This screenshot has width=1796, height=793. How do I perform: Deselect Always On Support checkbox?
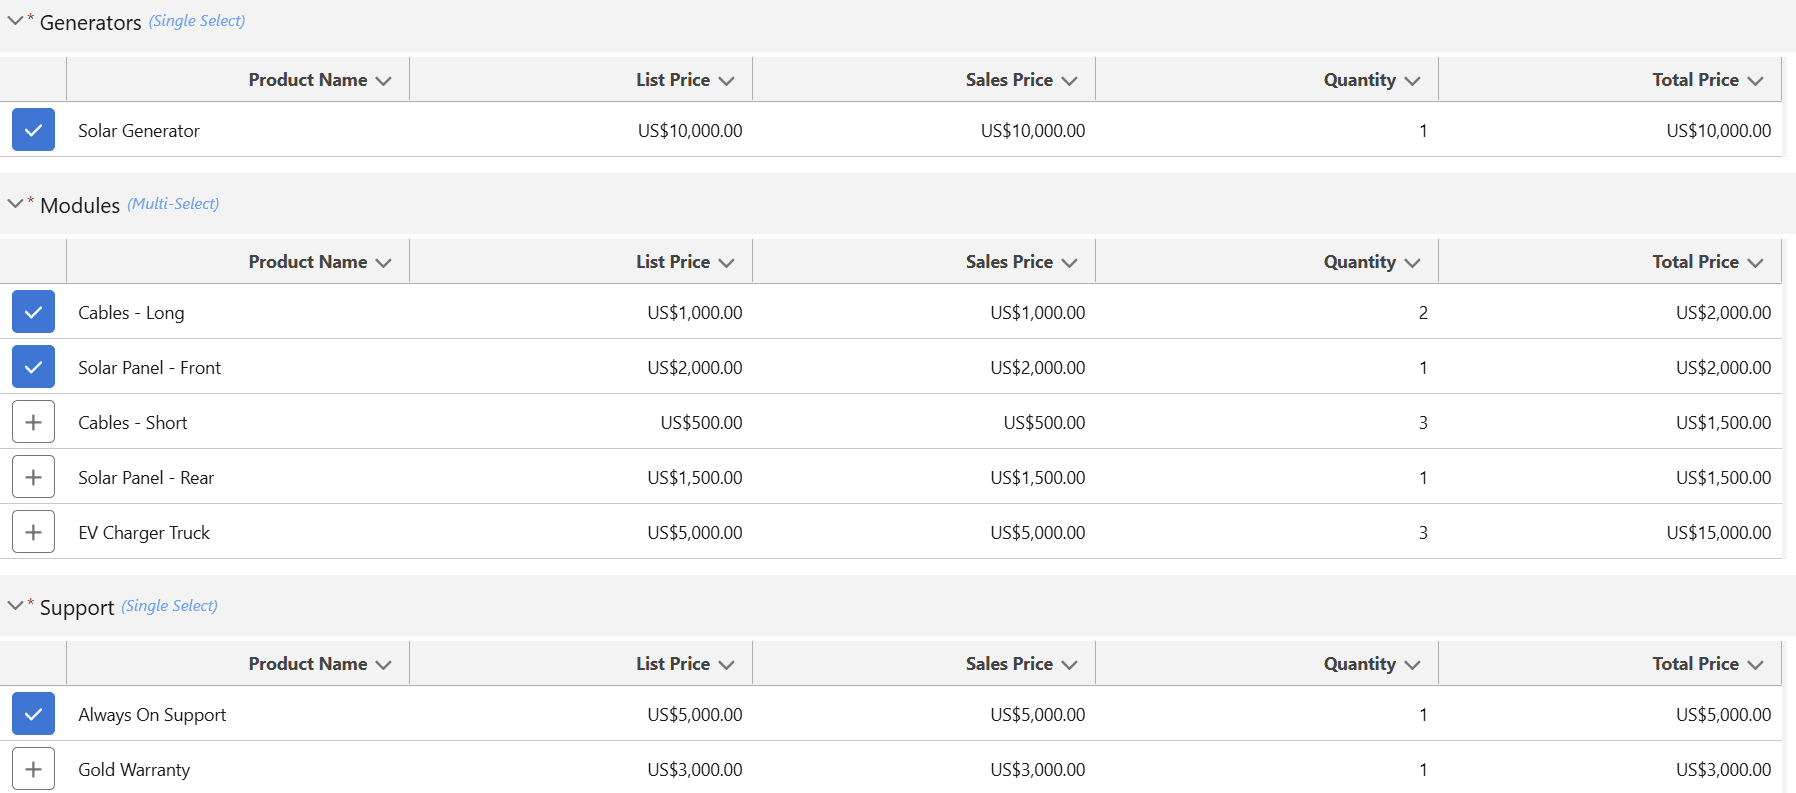[x=33, y=714]
